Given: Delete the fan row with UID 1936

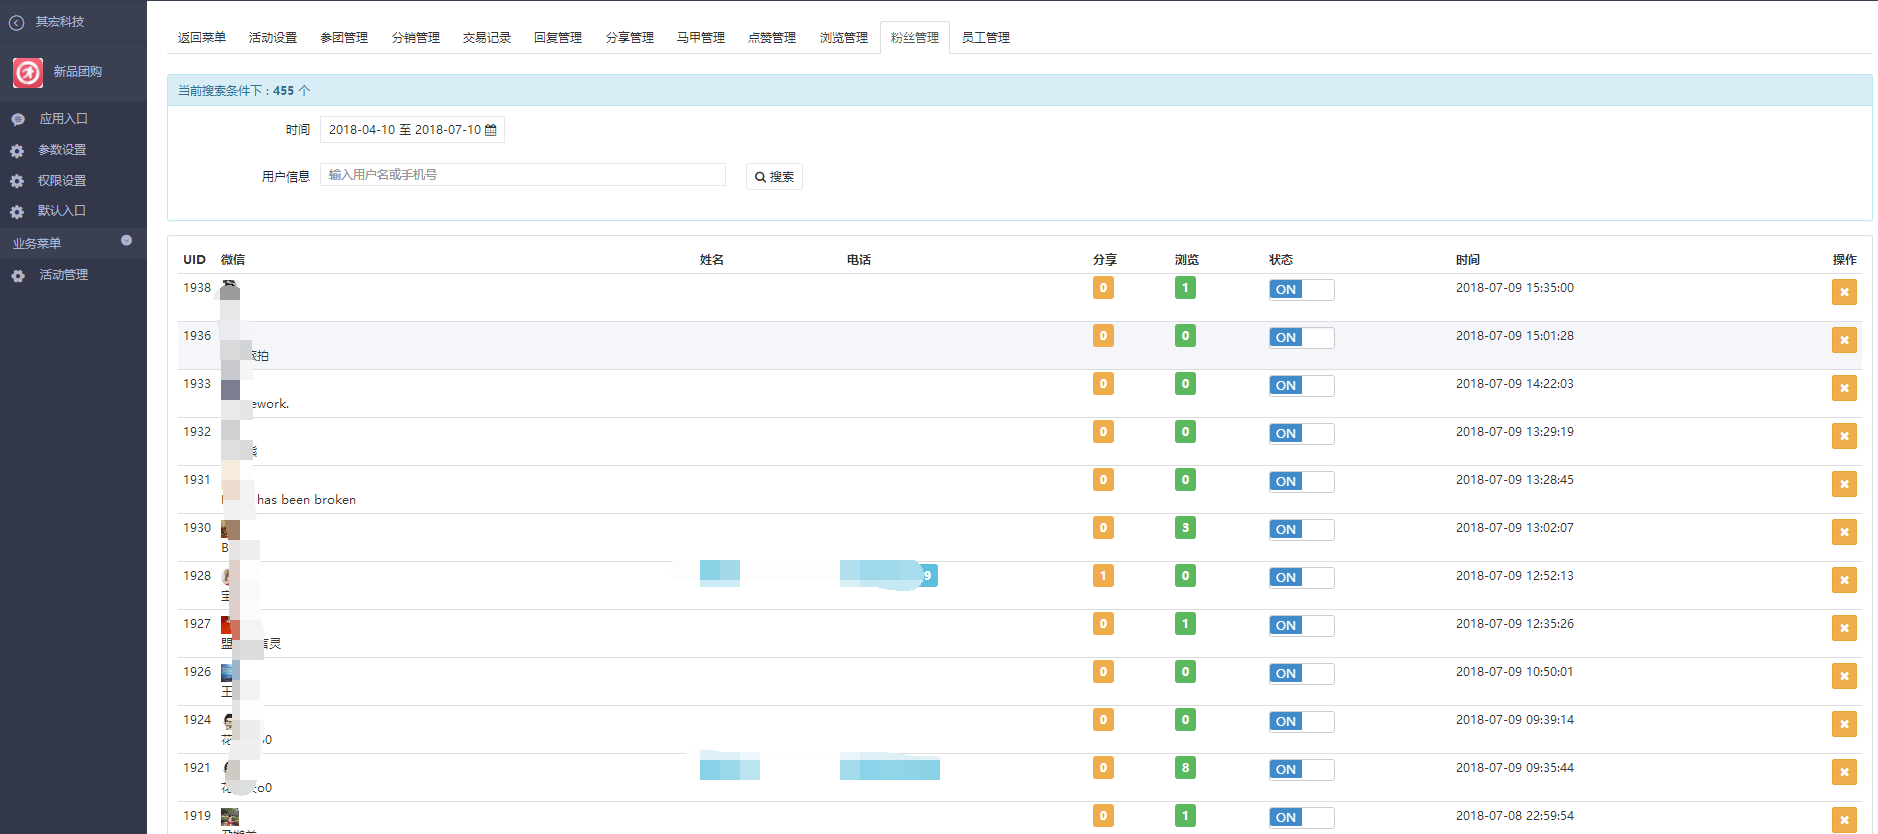Looking at the screenshot, I should 1844,340.
